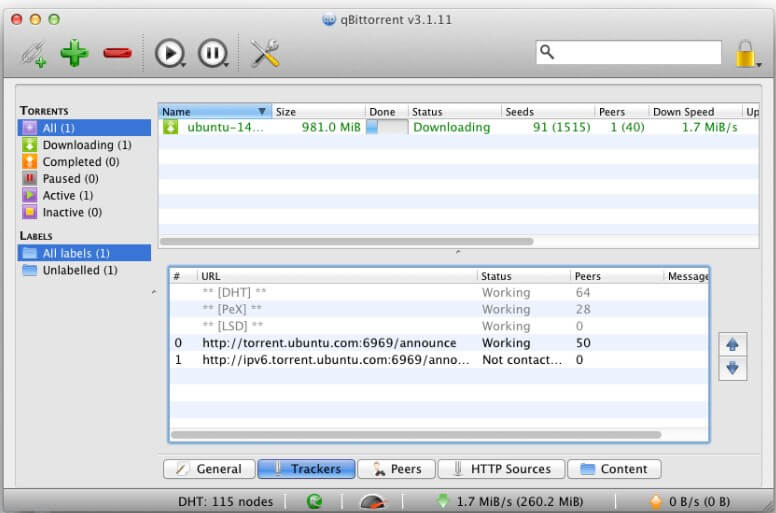Click the Unlabelled folder icon
The width and height of the screenshot is (776, 513).
(x=30, y=270)
